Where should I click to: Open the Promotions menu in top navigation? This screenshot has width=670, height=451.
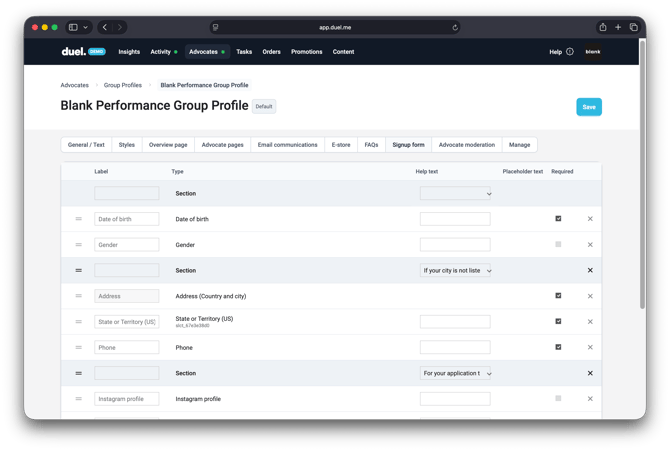pyautogui.click(x=306, y=52)
